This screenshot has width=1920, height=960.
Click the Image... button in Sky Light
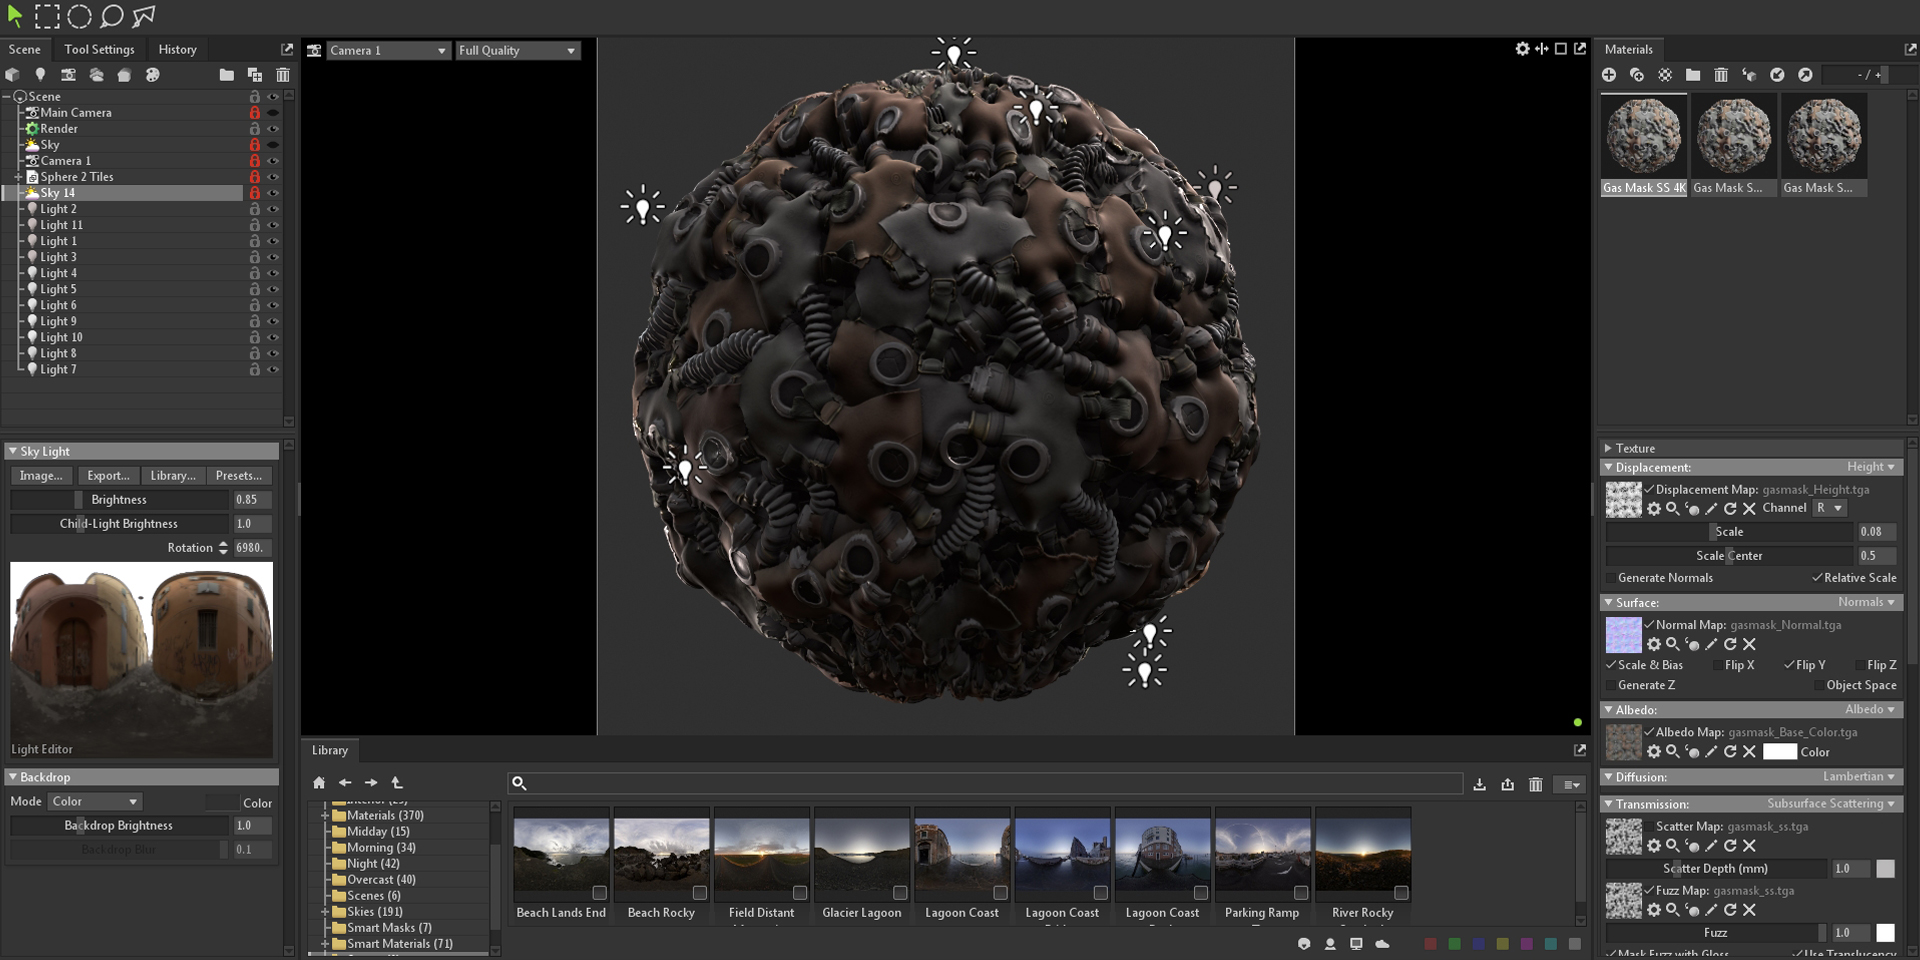pyautogui.click(x=41, y=475)
